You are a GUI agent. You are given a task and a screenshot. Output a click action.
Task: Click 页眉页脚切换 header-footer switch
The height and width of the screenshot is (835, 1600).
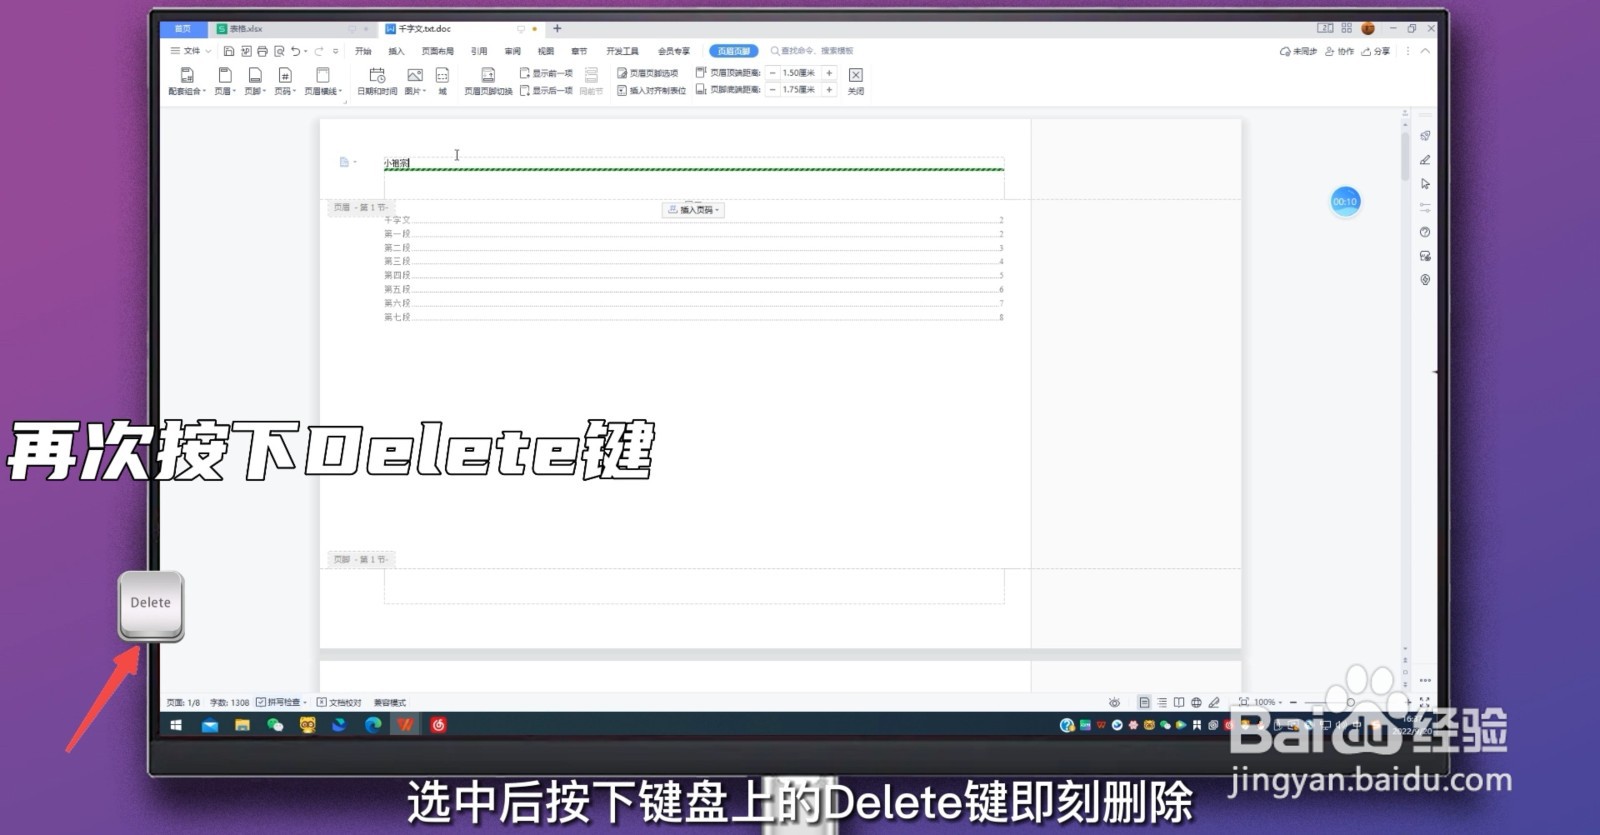(488, 81)
